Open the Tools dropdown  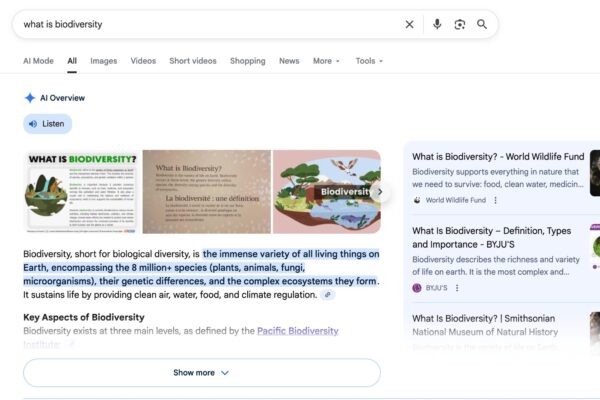pos(369,61)
